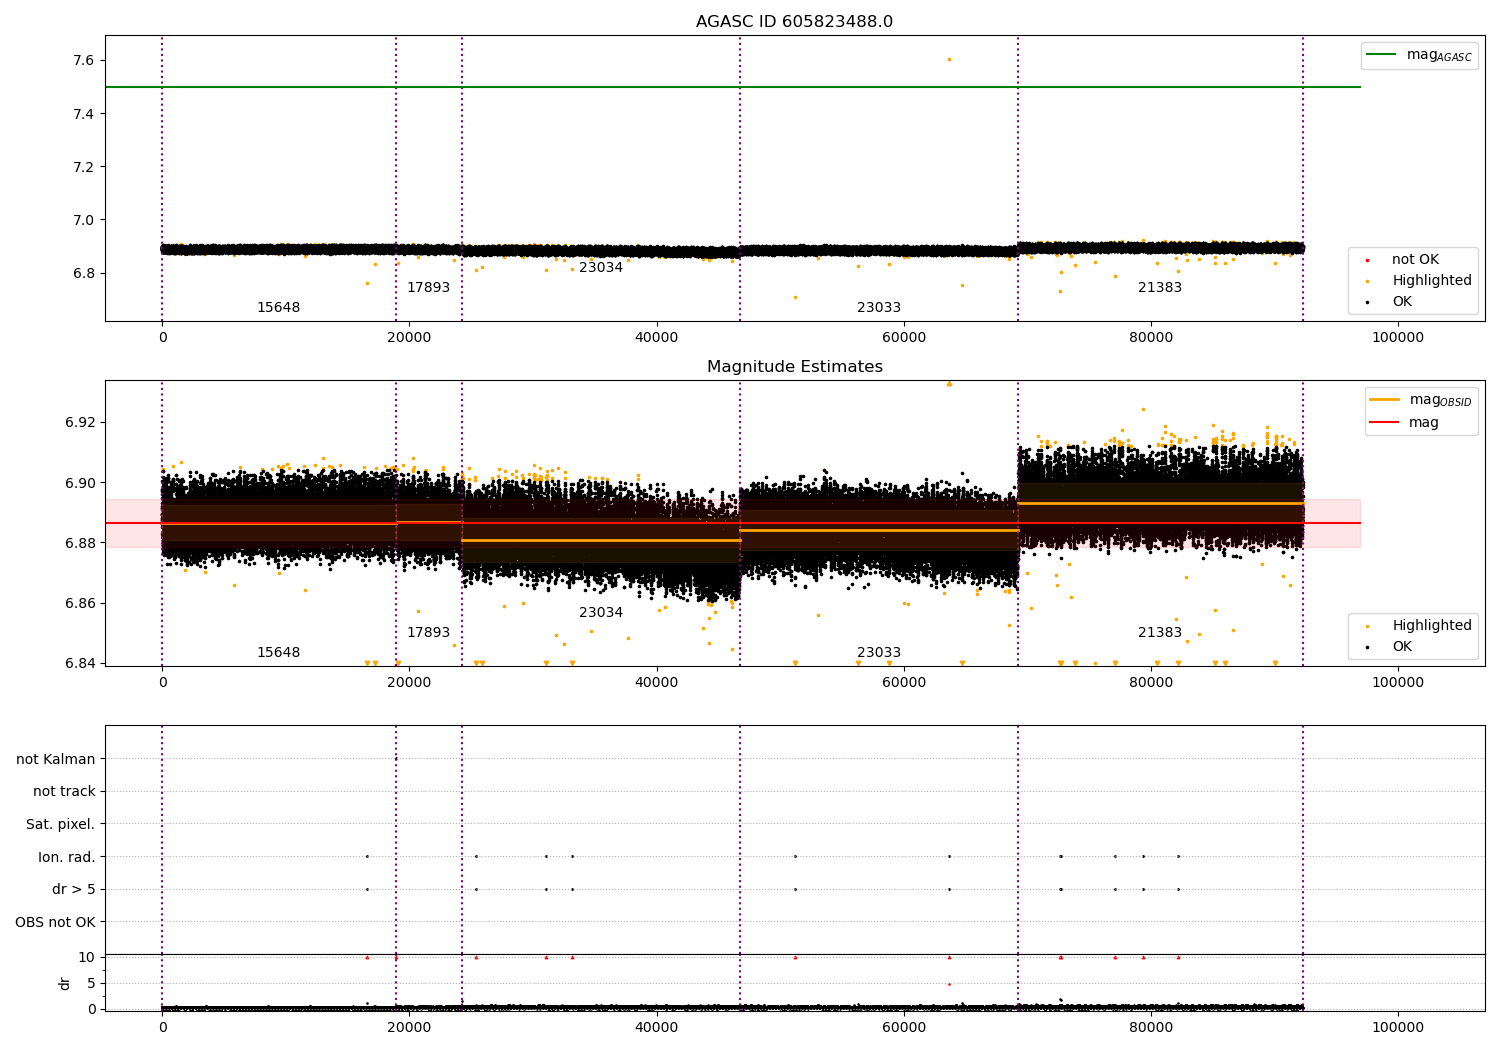Click the 5 tick on the dr axis
Image resolution: width=1500 pixels, height=1050 pixels.
pos(91,983)
